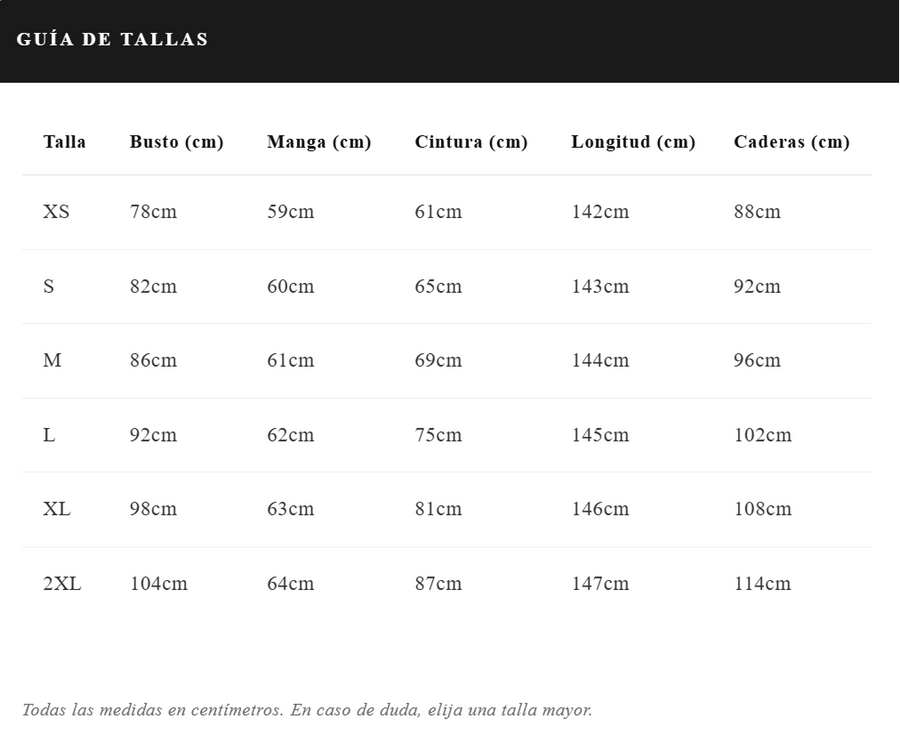The image size is (900, 751).
Task: Click the Busto (cm) column header
Action: click(x=176, y=142)
